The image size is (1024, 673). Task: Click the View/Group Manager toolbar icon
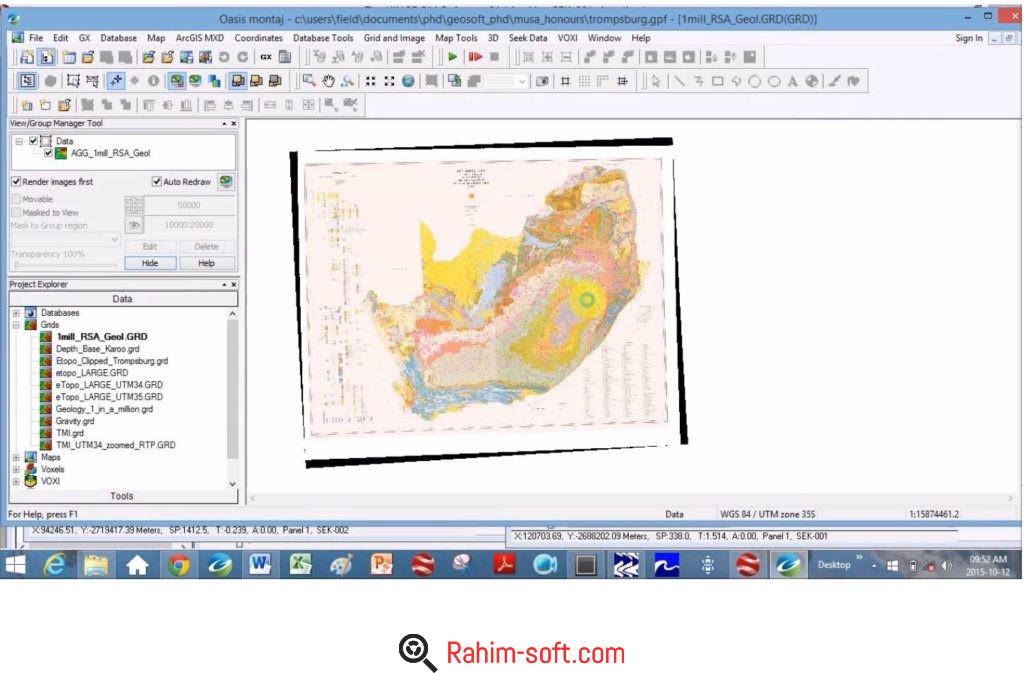pos(27,81)
